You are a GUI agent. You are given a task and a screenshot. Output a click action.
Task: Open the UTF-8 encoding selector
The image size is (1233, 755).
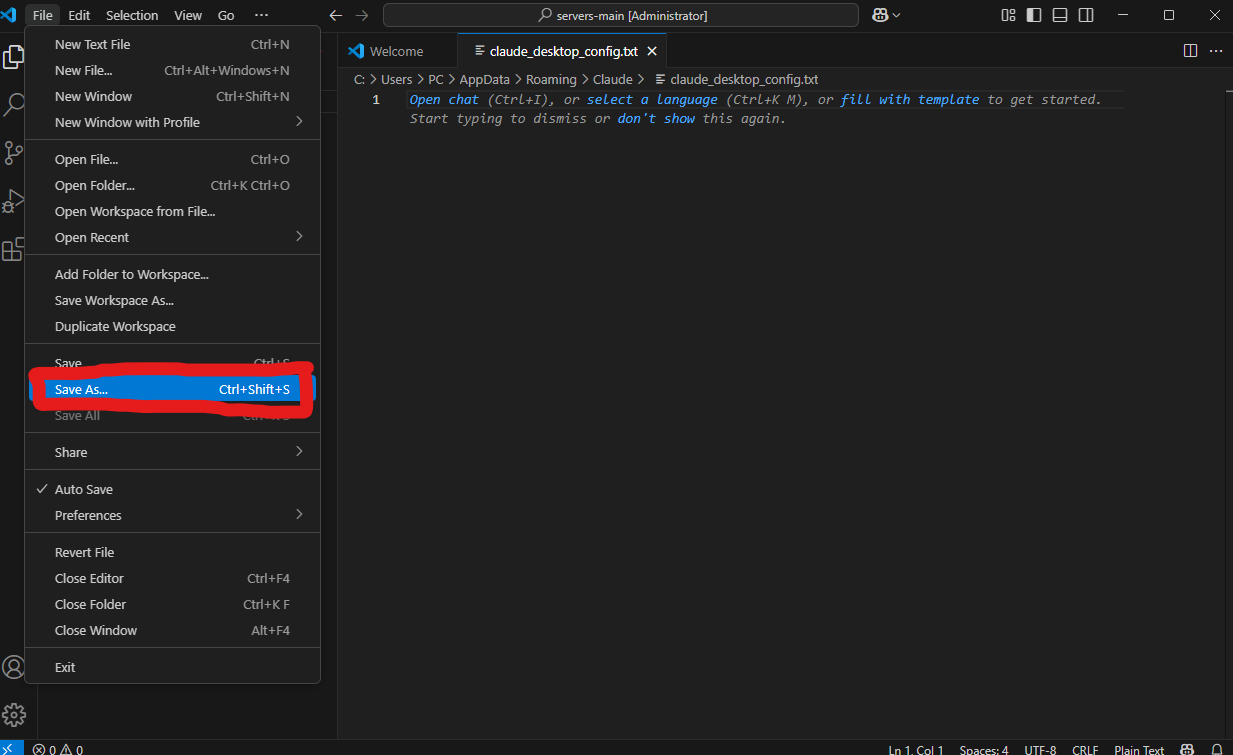(x=1040, y=749)
